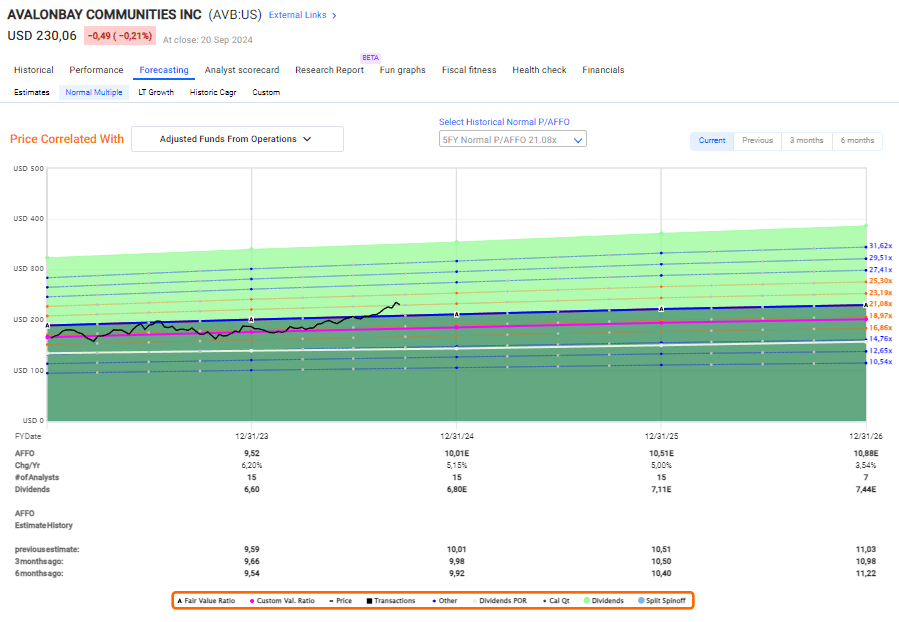
Task: Click Chg/Yr value 6,20%
Action: point(252,465)
